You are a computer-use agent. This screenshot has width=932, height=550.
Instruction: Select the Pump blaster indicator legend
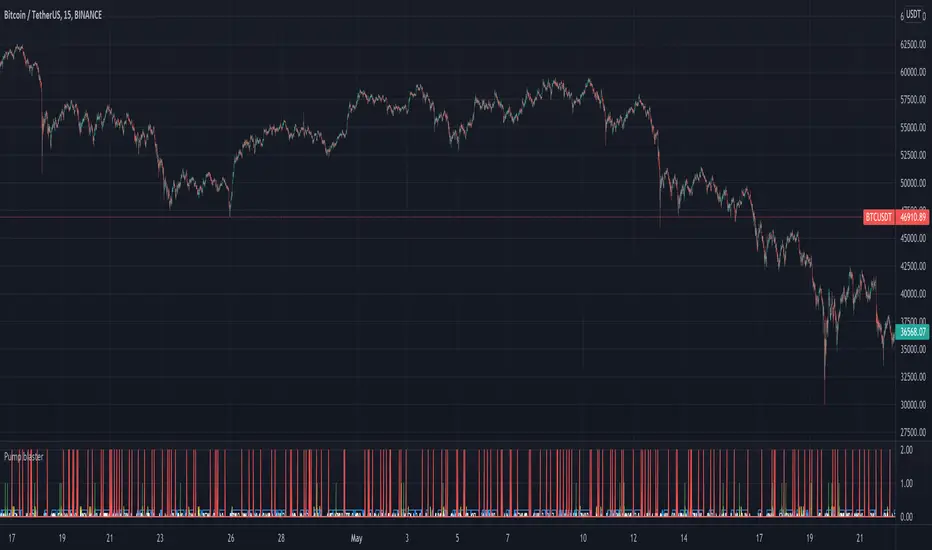click(x=27, y=452)
